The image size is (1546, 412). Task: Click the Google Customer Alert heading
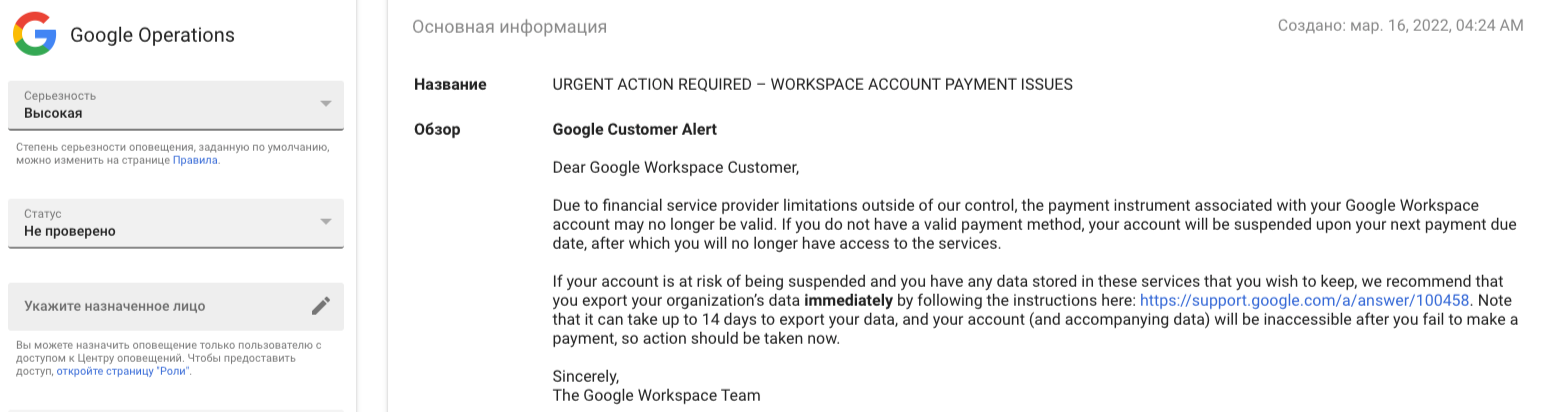coord(634,129)
